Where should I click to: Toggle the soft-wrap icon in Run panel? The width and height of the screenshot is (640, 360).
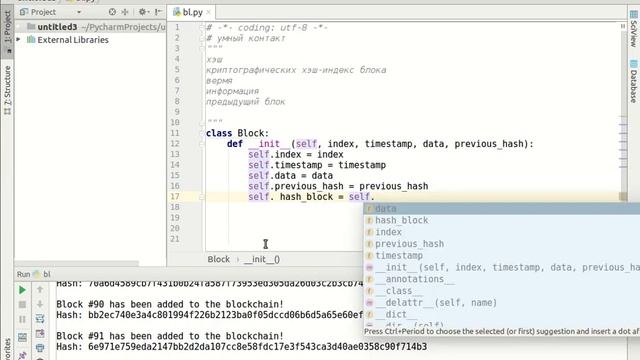click(x=40, y=319)
